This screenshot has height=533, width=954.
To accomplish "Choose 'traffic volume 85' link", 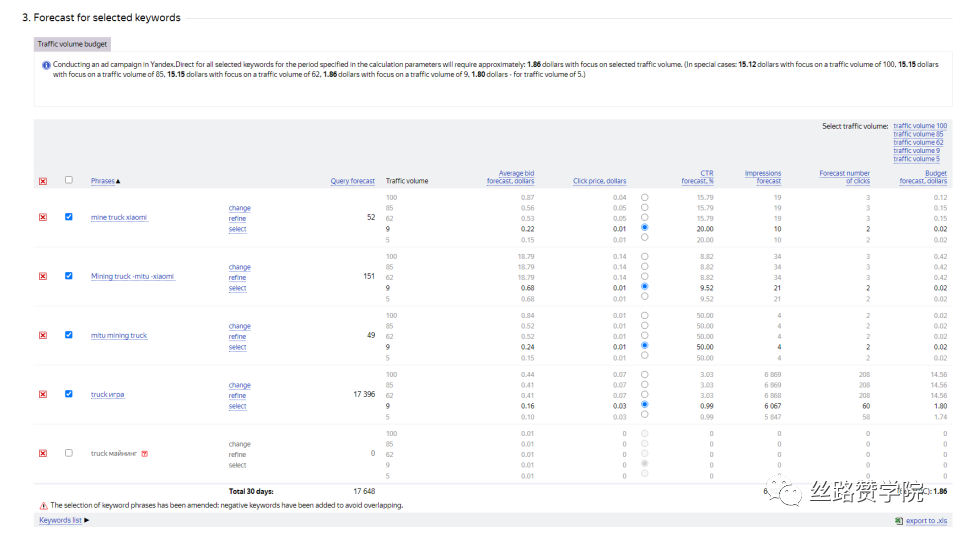I will click(918, 134).
